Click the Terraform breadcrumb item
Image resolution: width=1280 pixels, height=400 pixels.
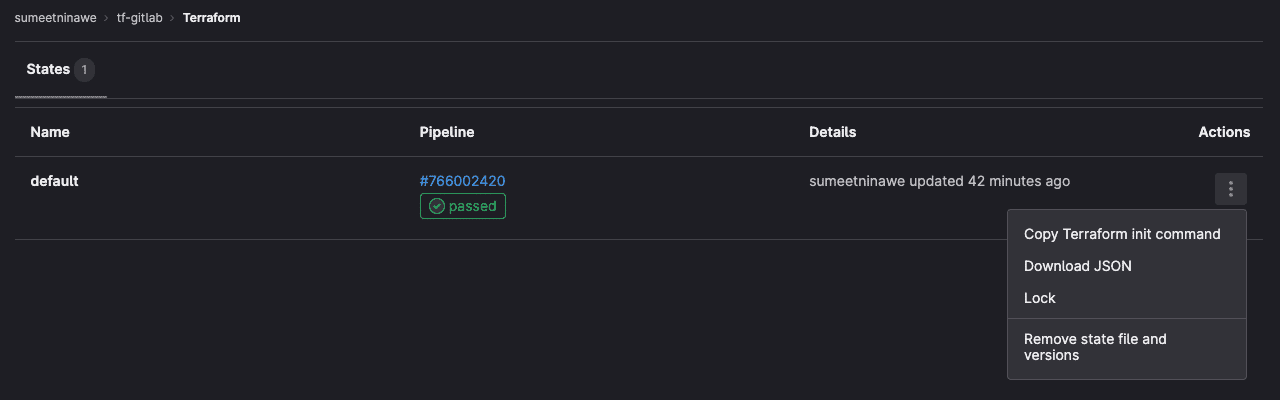pyautogui.click(x=211, y=18)
